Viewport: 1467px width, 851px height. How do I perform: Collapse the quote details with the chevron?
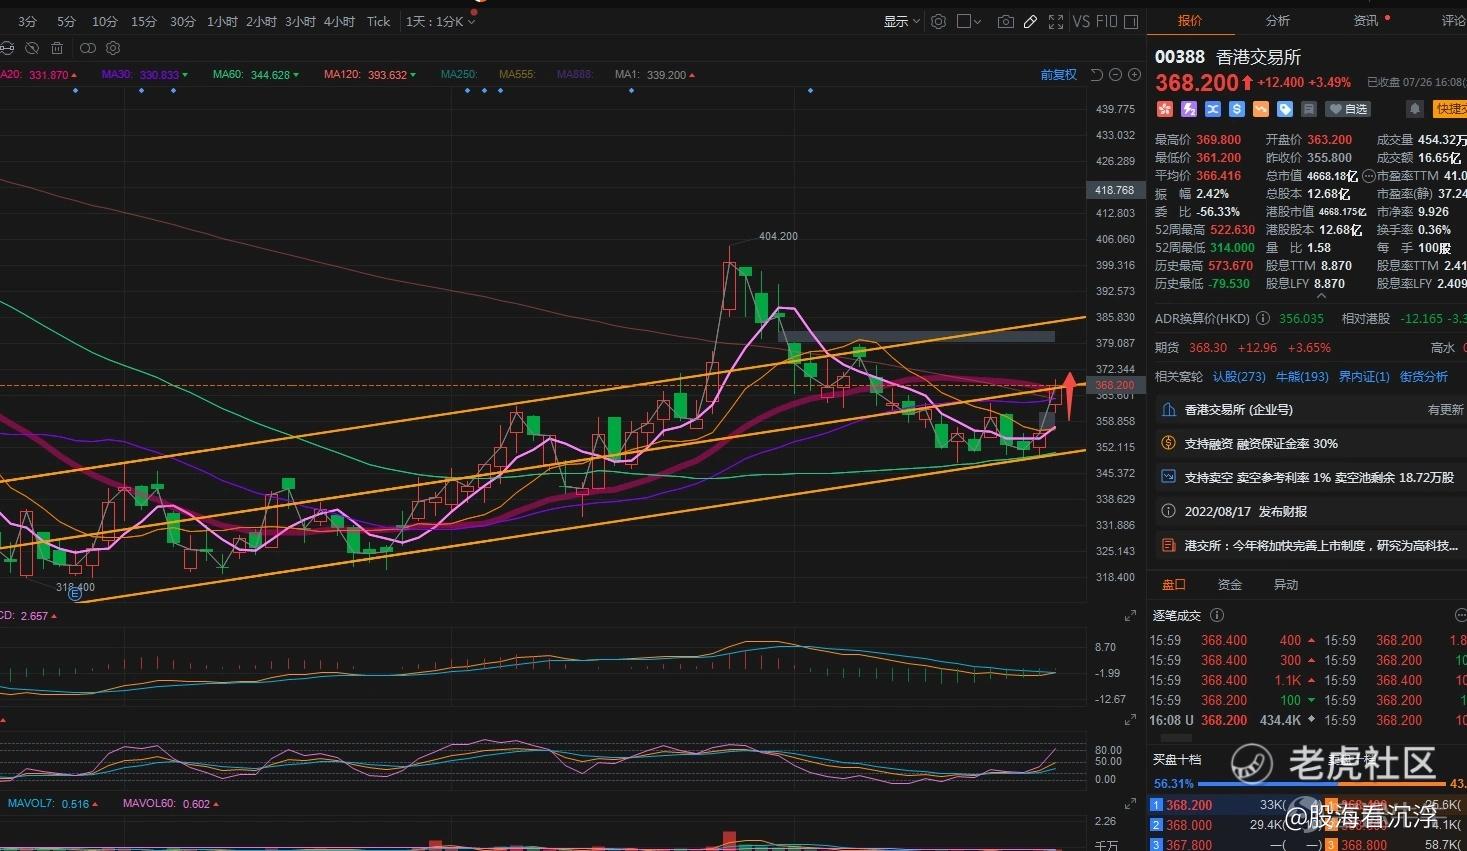1321,296
